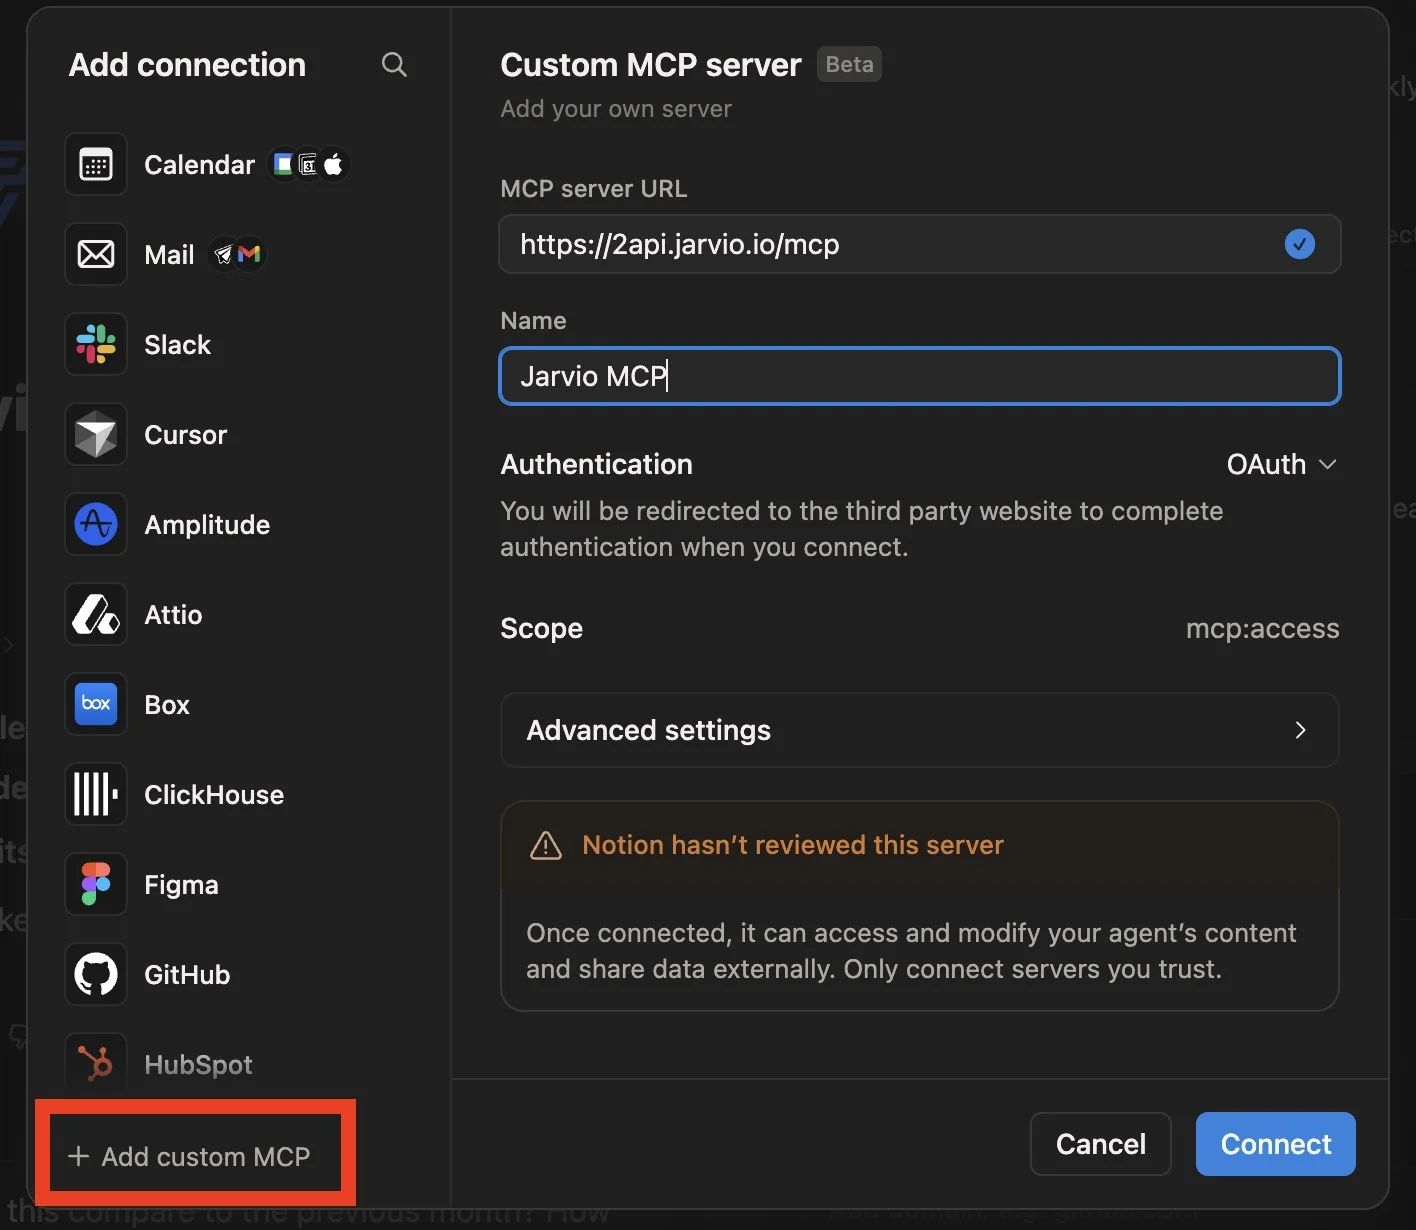
Task: Click the Add connection heading
Action: 187,65
